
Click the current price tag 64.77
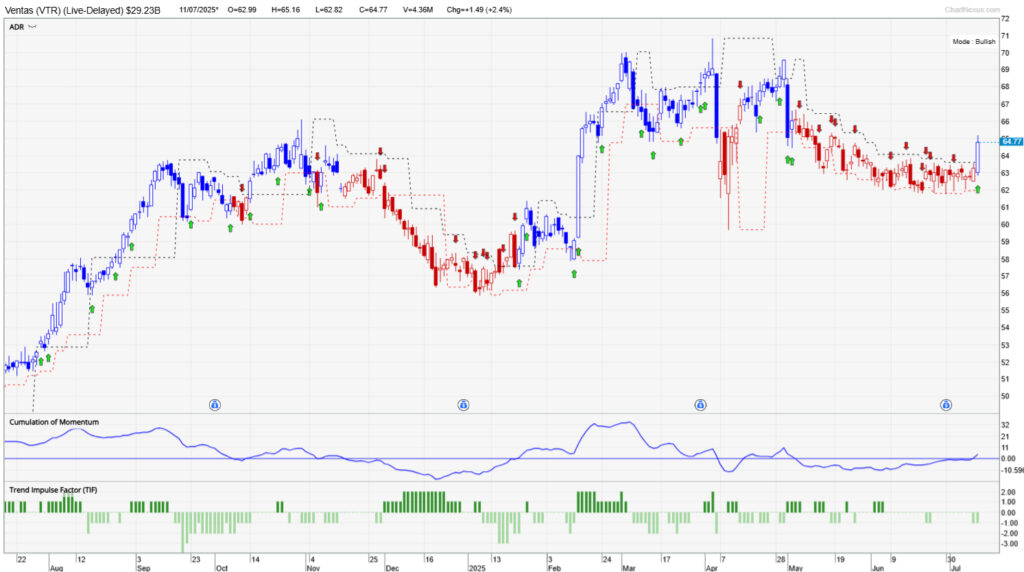(1011, 141)
